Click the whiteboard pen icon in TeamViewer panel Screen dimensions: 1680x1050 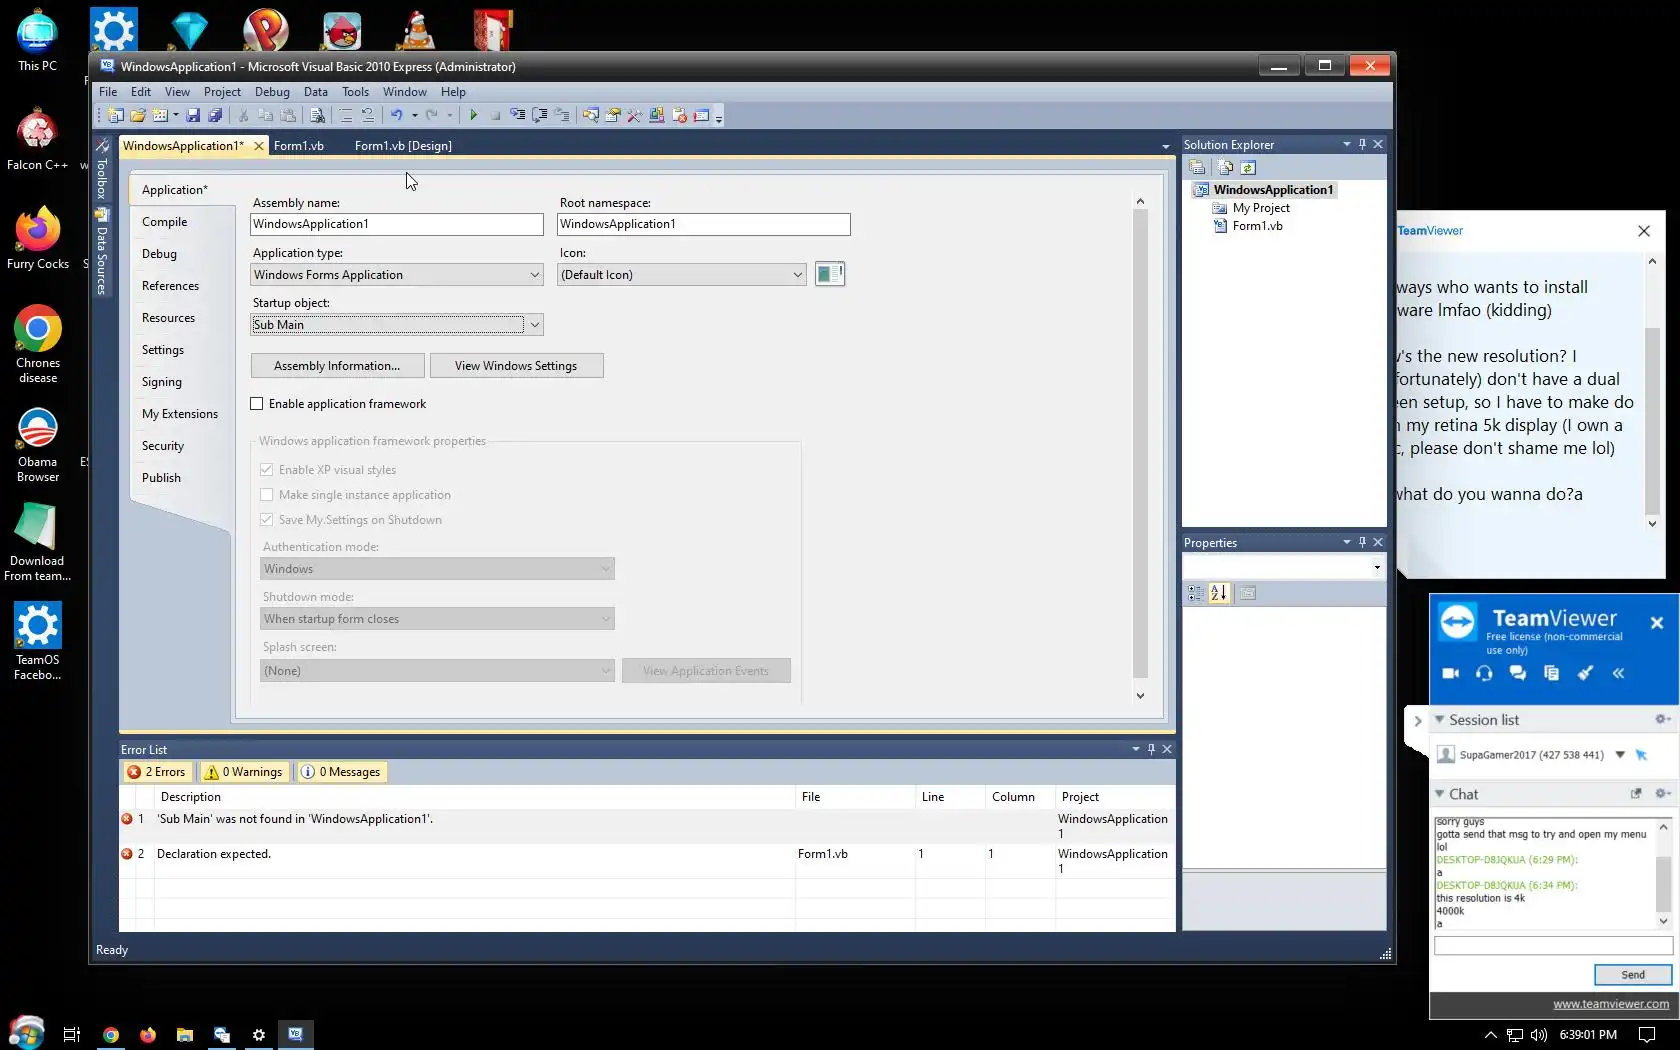tap(1585, 673)
